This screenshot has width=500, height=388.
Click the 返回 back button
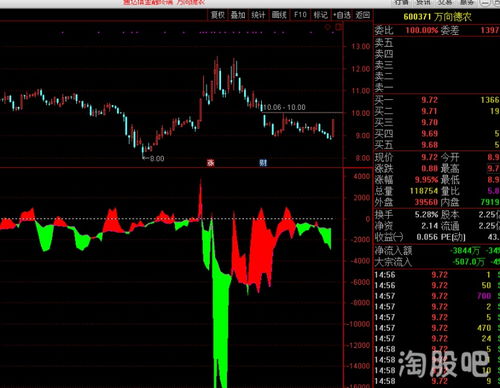[x=362, y=15]
